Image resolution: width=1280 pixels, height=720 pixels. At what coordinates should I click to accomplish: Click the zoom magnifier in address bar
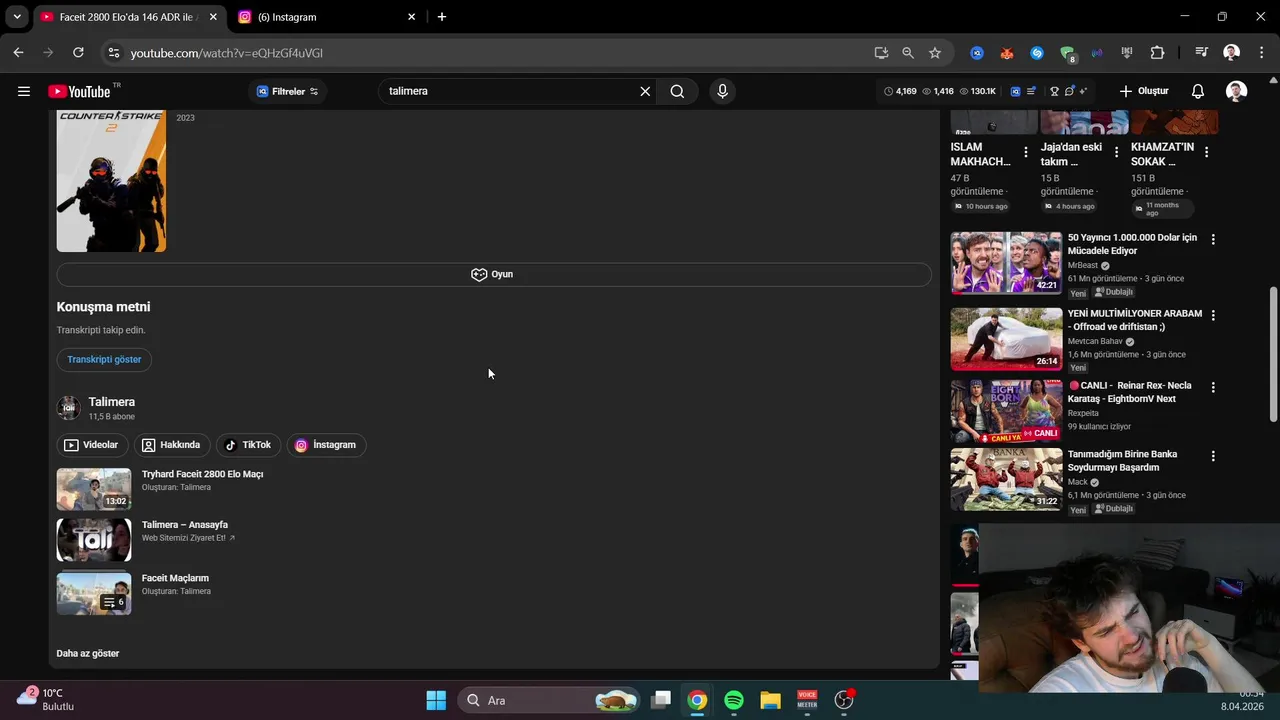pos(908,53)
